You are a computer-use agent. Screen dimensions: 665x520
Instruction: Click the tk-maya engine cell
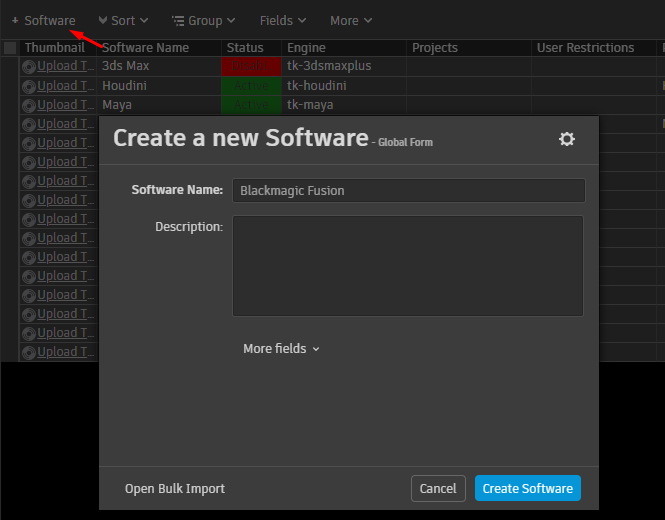(344, 105)
